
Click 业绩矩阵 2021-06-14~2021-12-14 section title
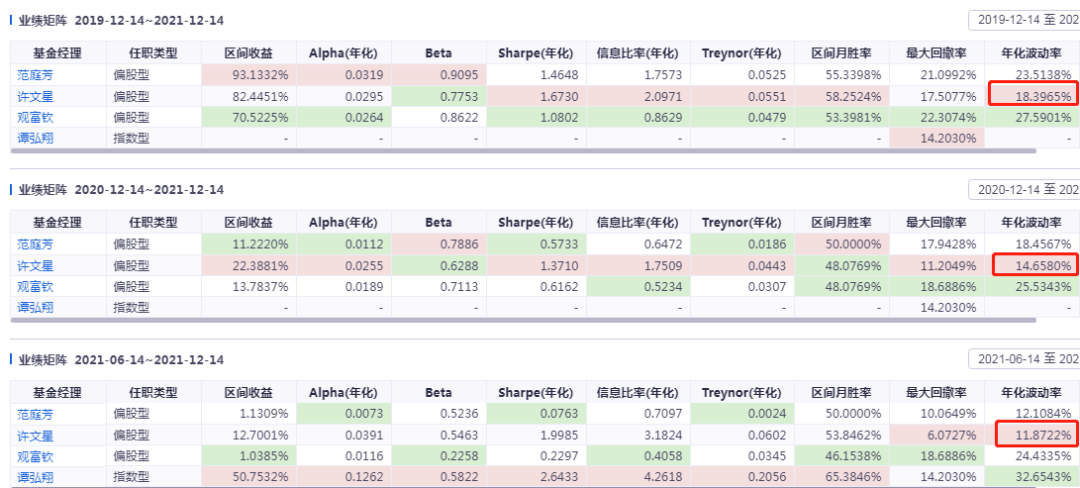[x=121, y=359]
